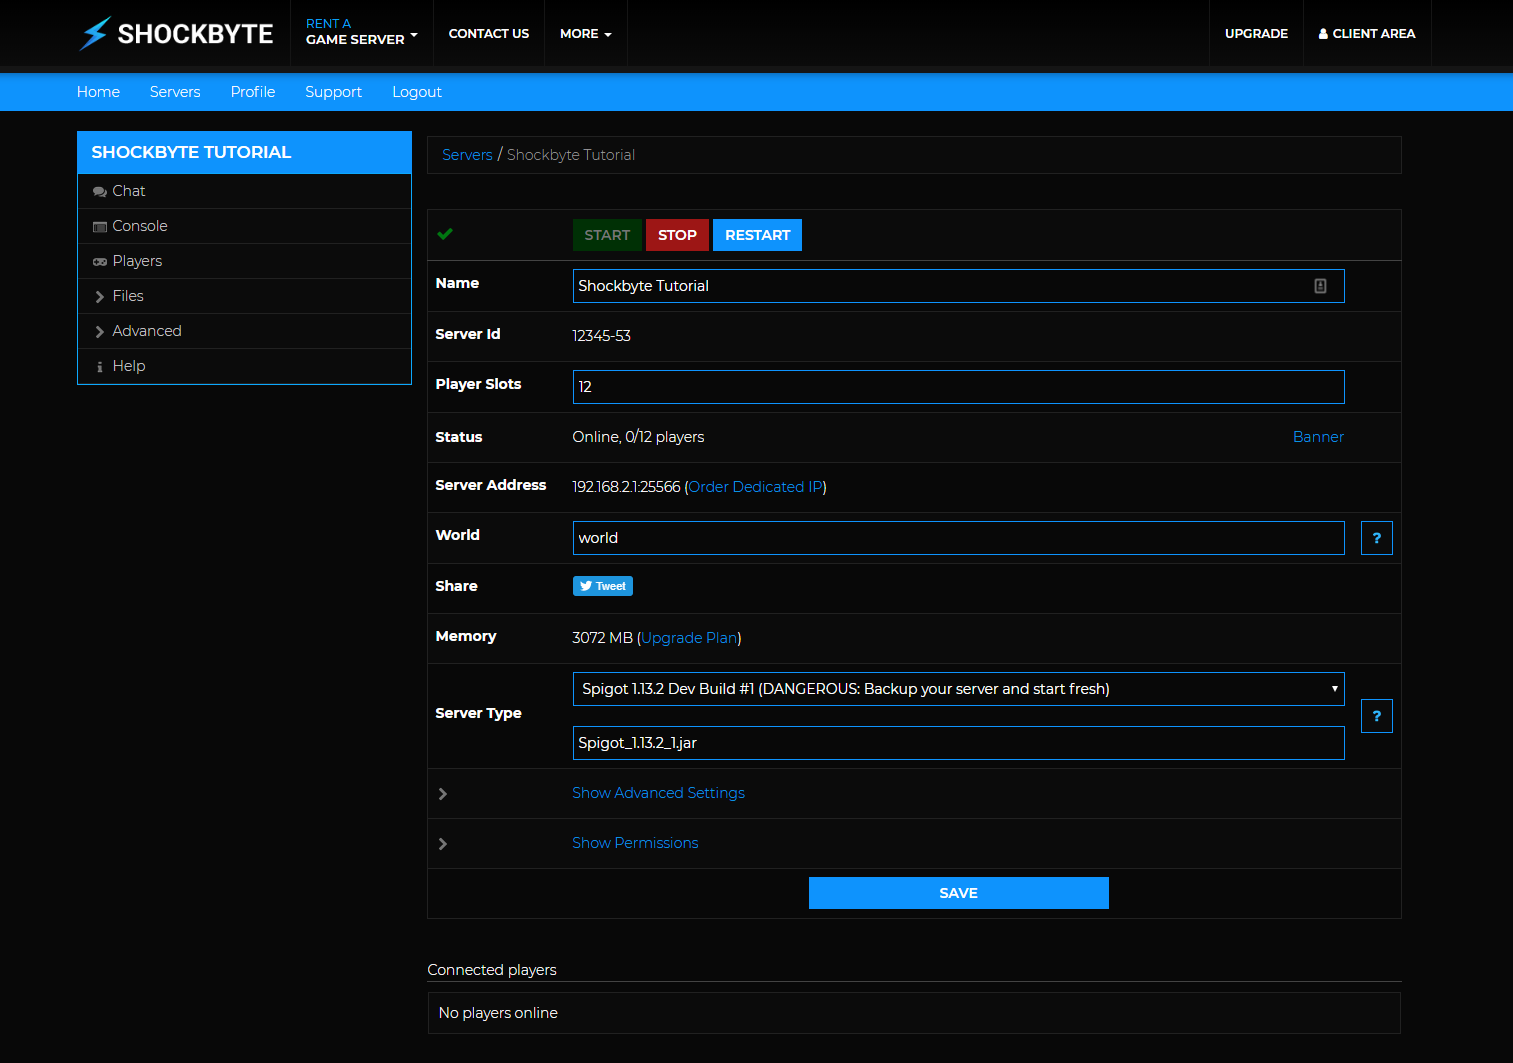Open the Help section via the info icon
The width and height of the screenshot is (1513, 1063).
[100, 366]
